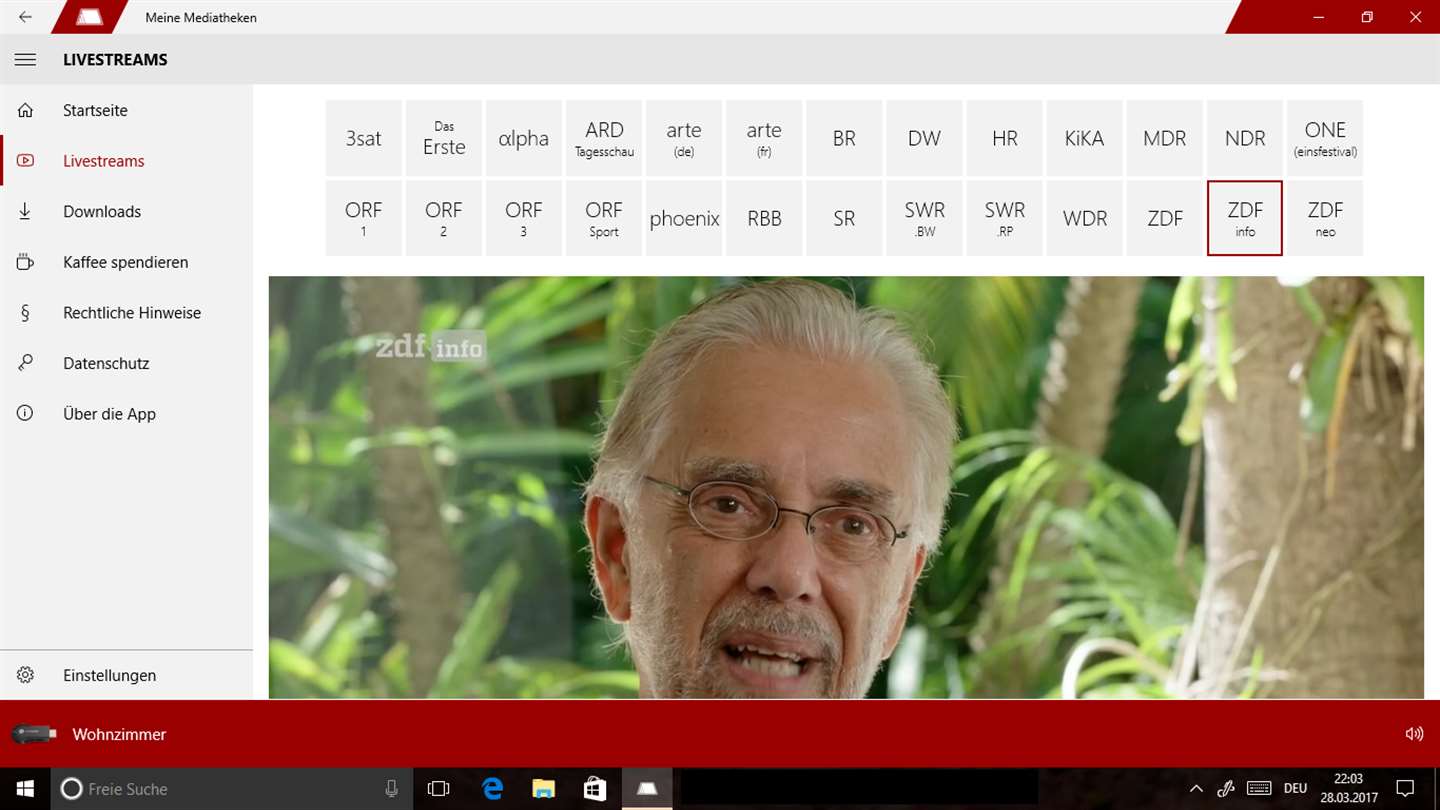This screenshot has height=810, width=1440.
Task: Select the ZDF info tile
Action: (x=1245, y=218)
